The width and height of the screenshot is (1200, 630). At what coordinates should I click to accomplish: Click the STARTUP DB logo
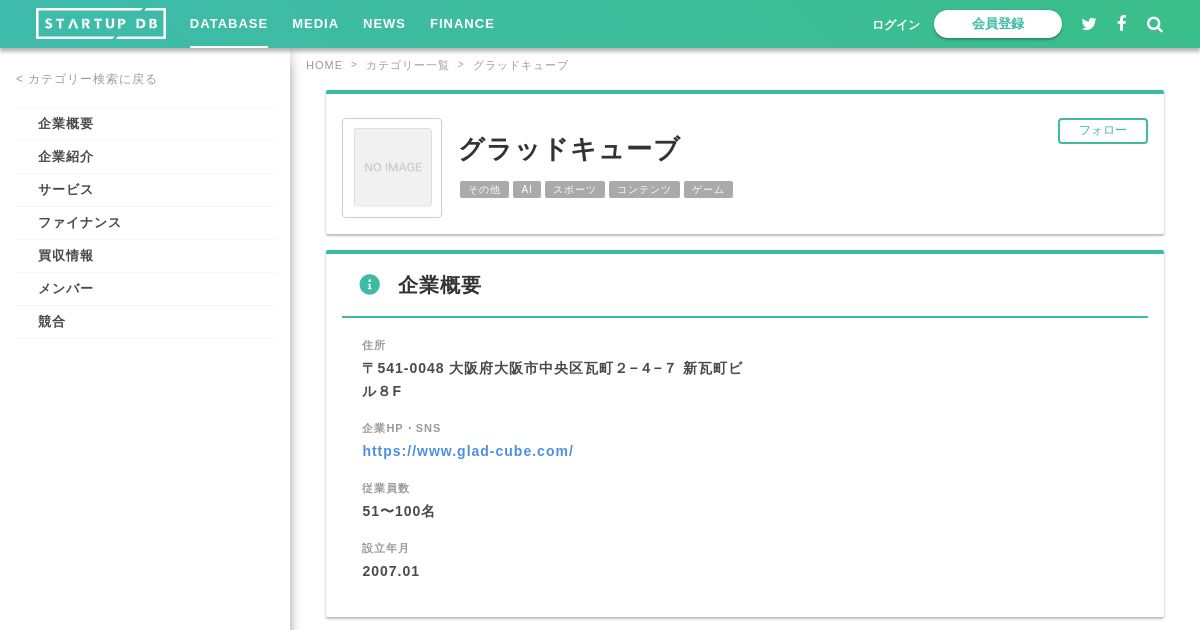[101, 24]
